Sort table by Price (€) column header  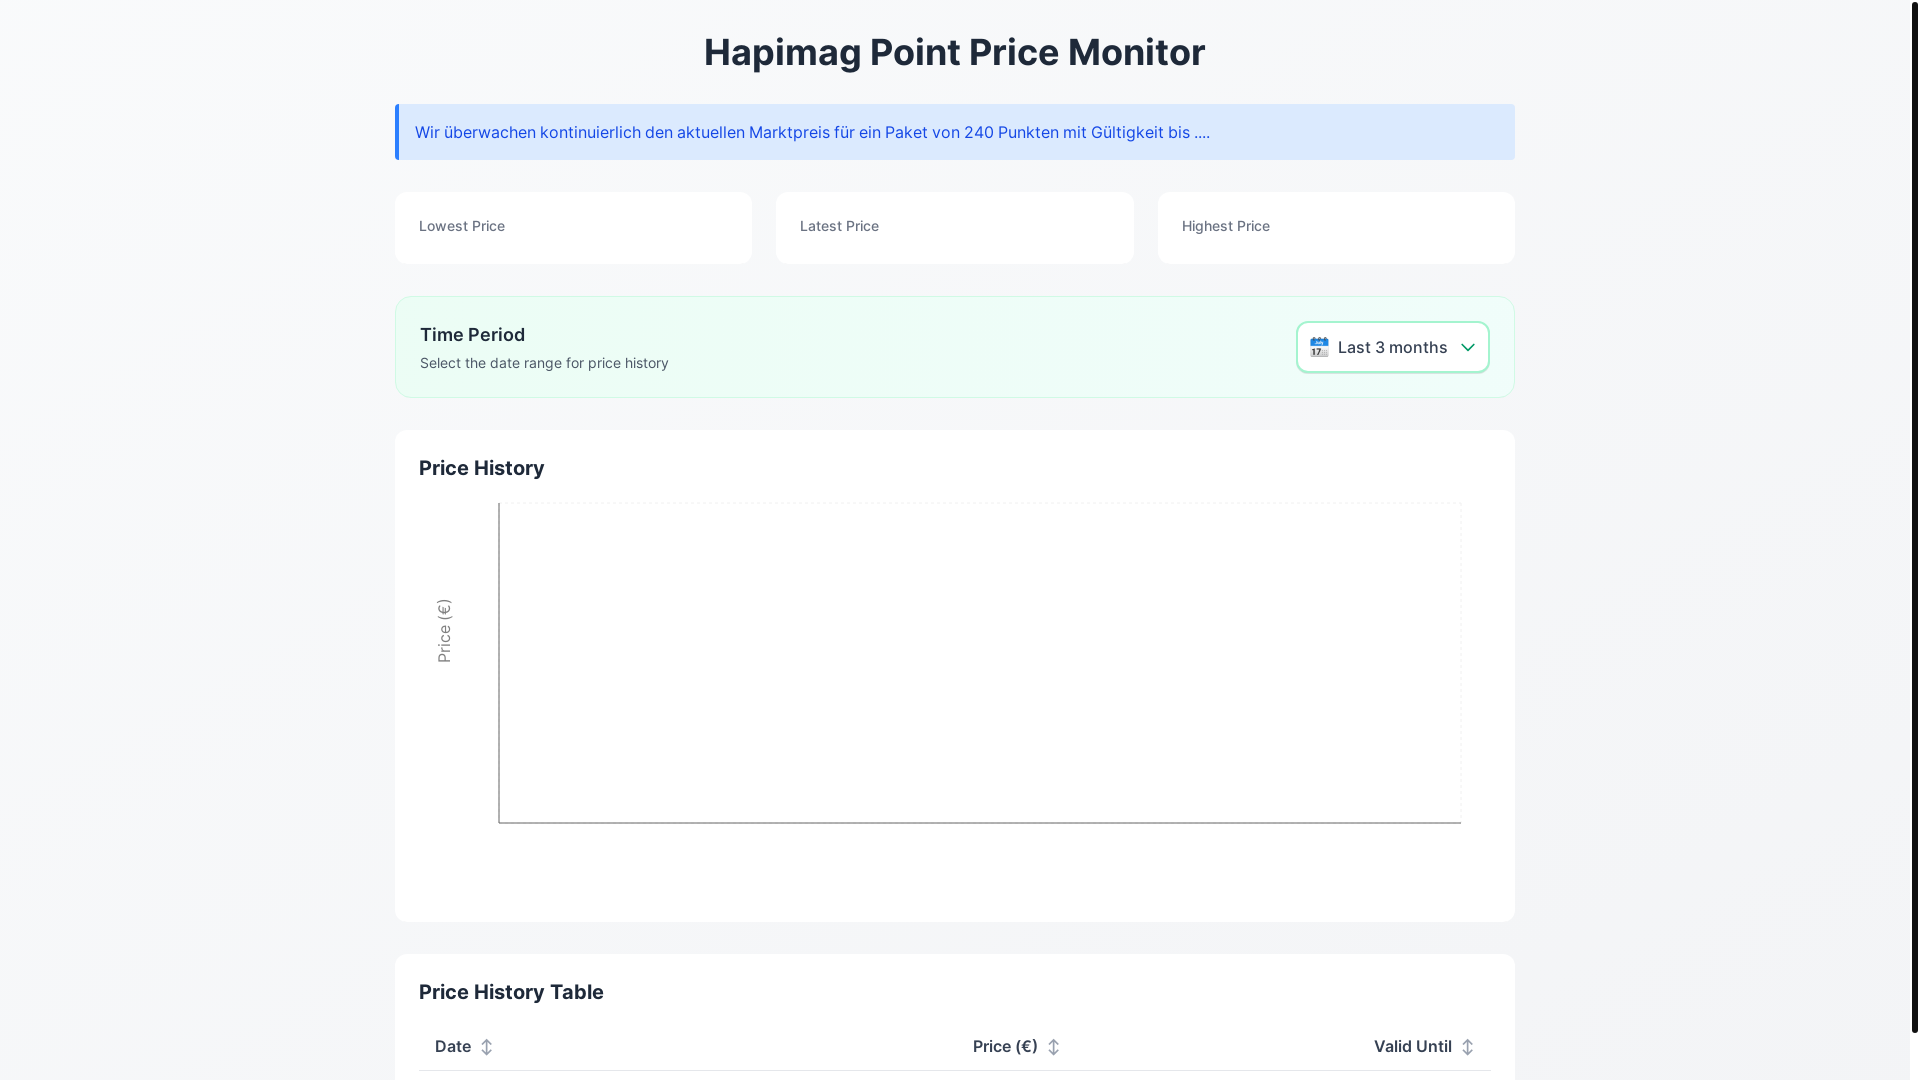tap(1016, 1046)
